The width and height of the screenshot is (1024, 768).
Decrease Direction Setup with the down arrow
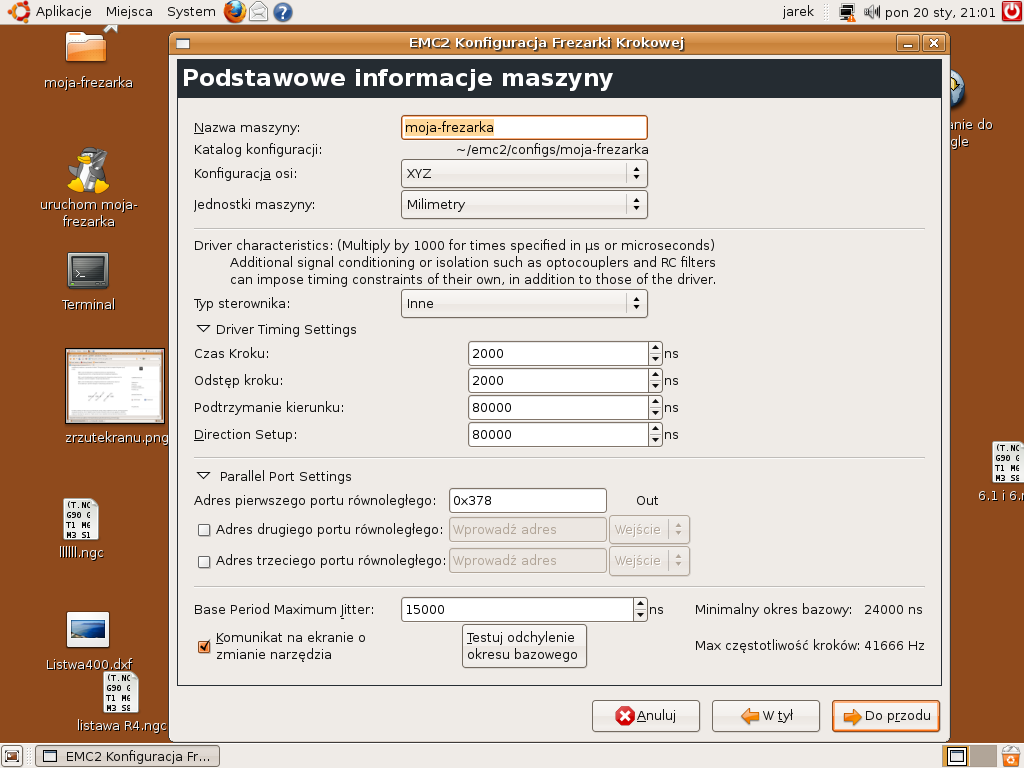656,440
